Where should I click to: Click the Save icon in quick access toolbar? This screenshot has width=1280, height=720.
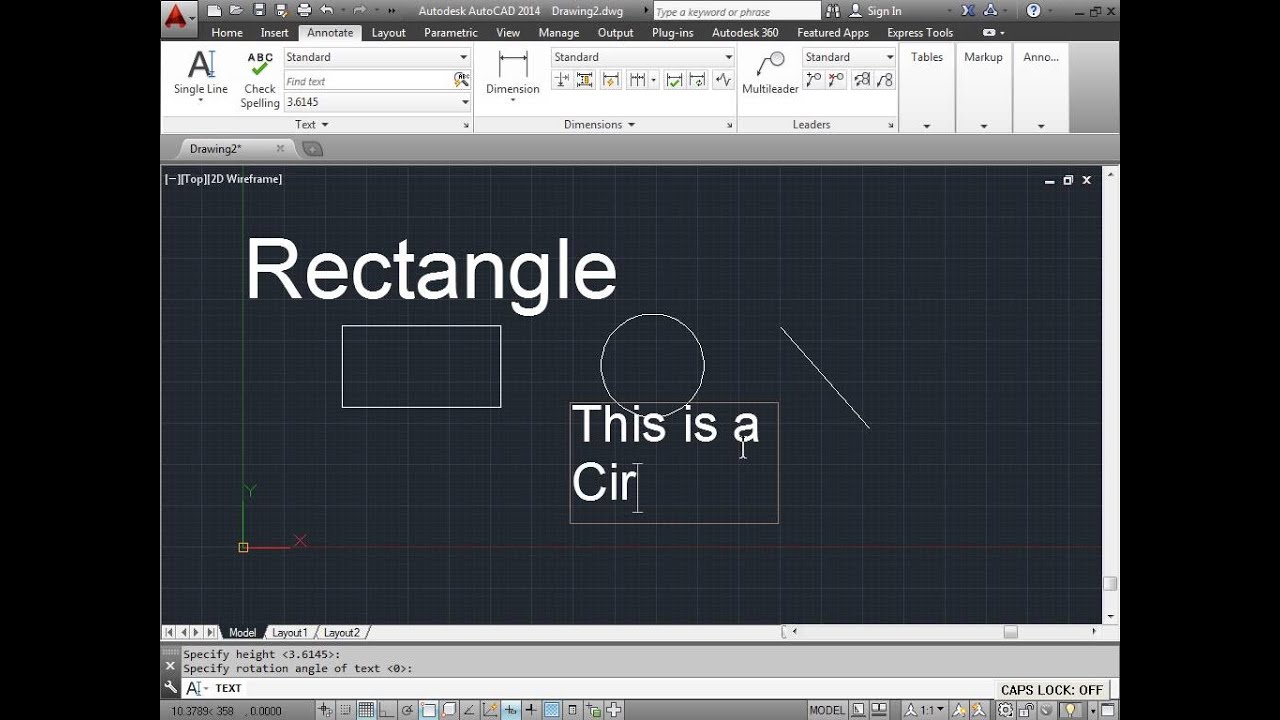(x=259, y=11)
